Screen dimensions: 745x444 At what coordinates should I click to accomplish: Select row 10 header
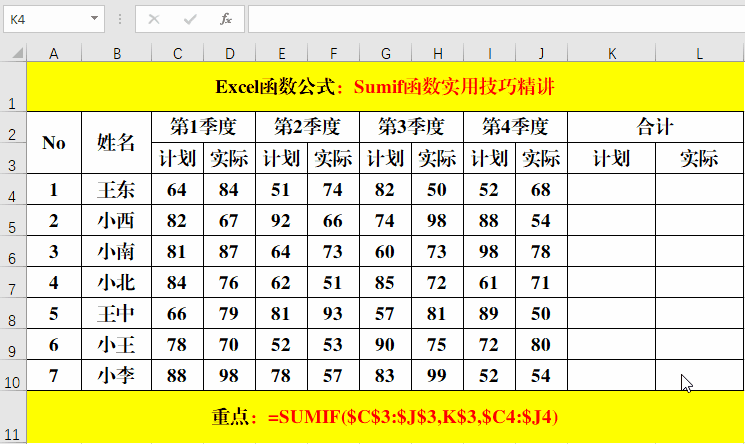pos(13,375)
